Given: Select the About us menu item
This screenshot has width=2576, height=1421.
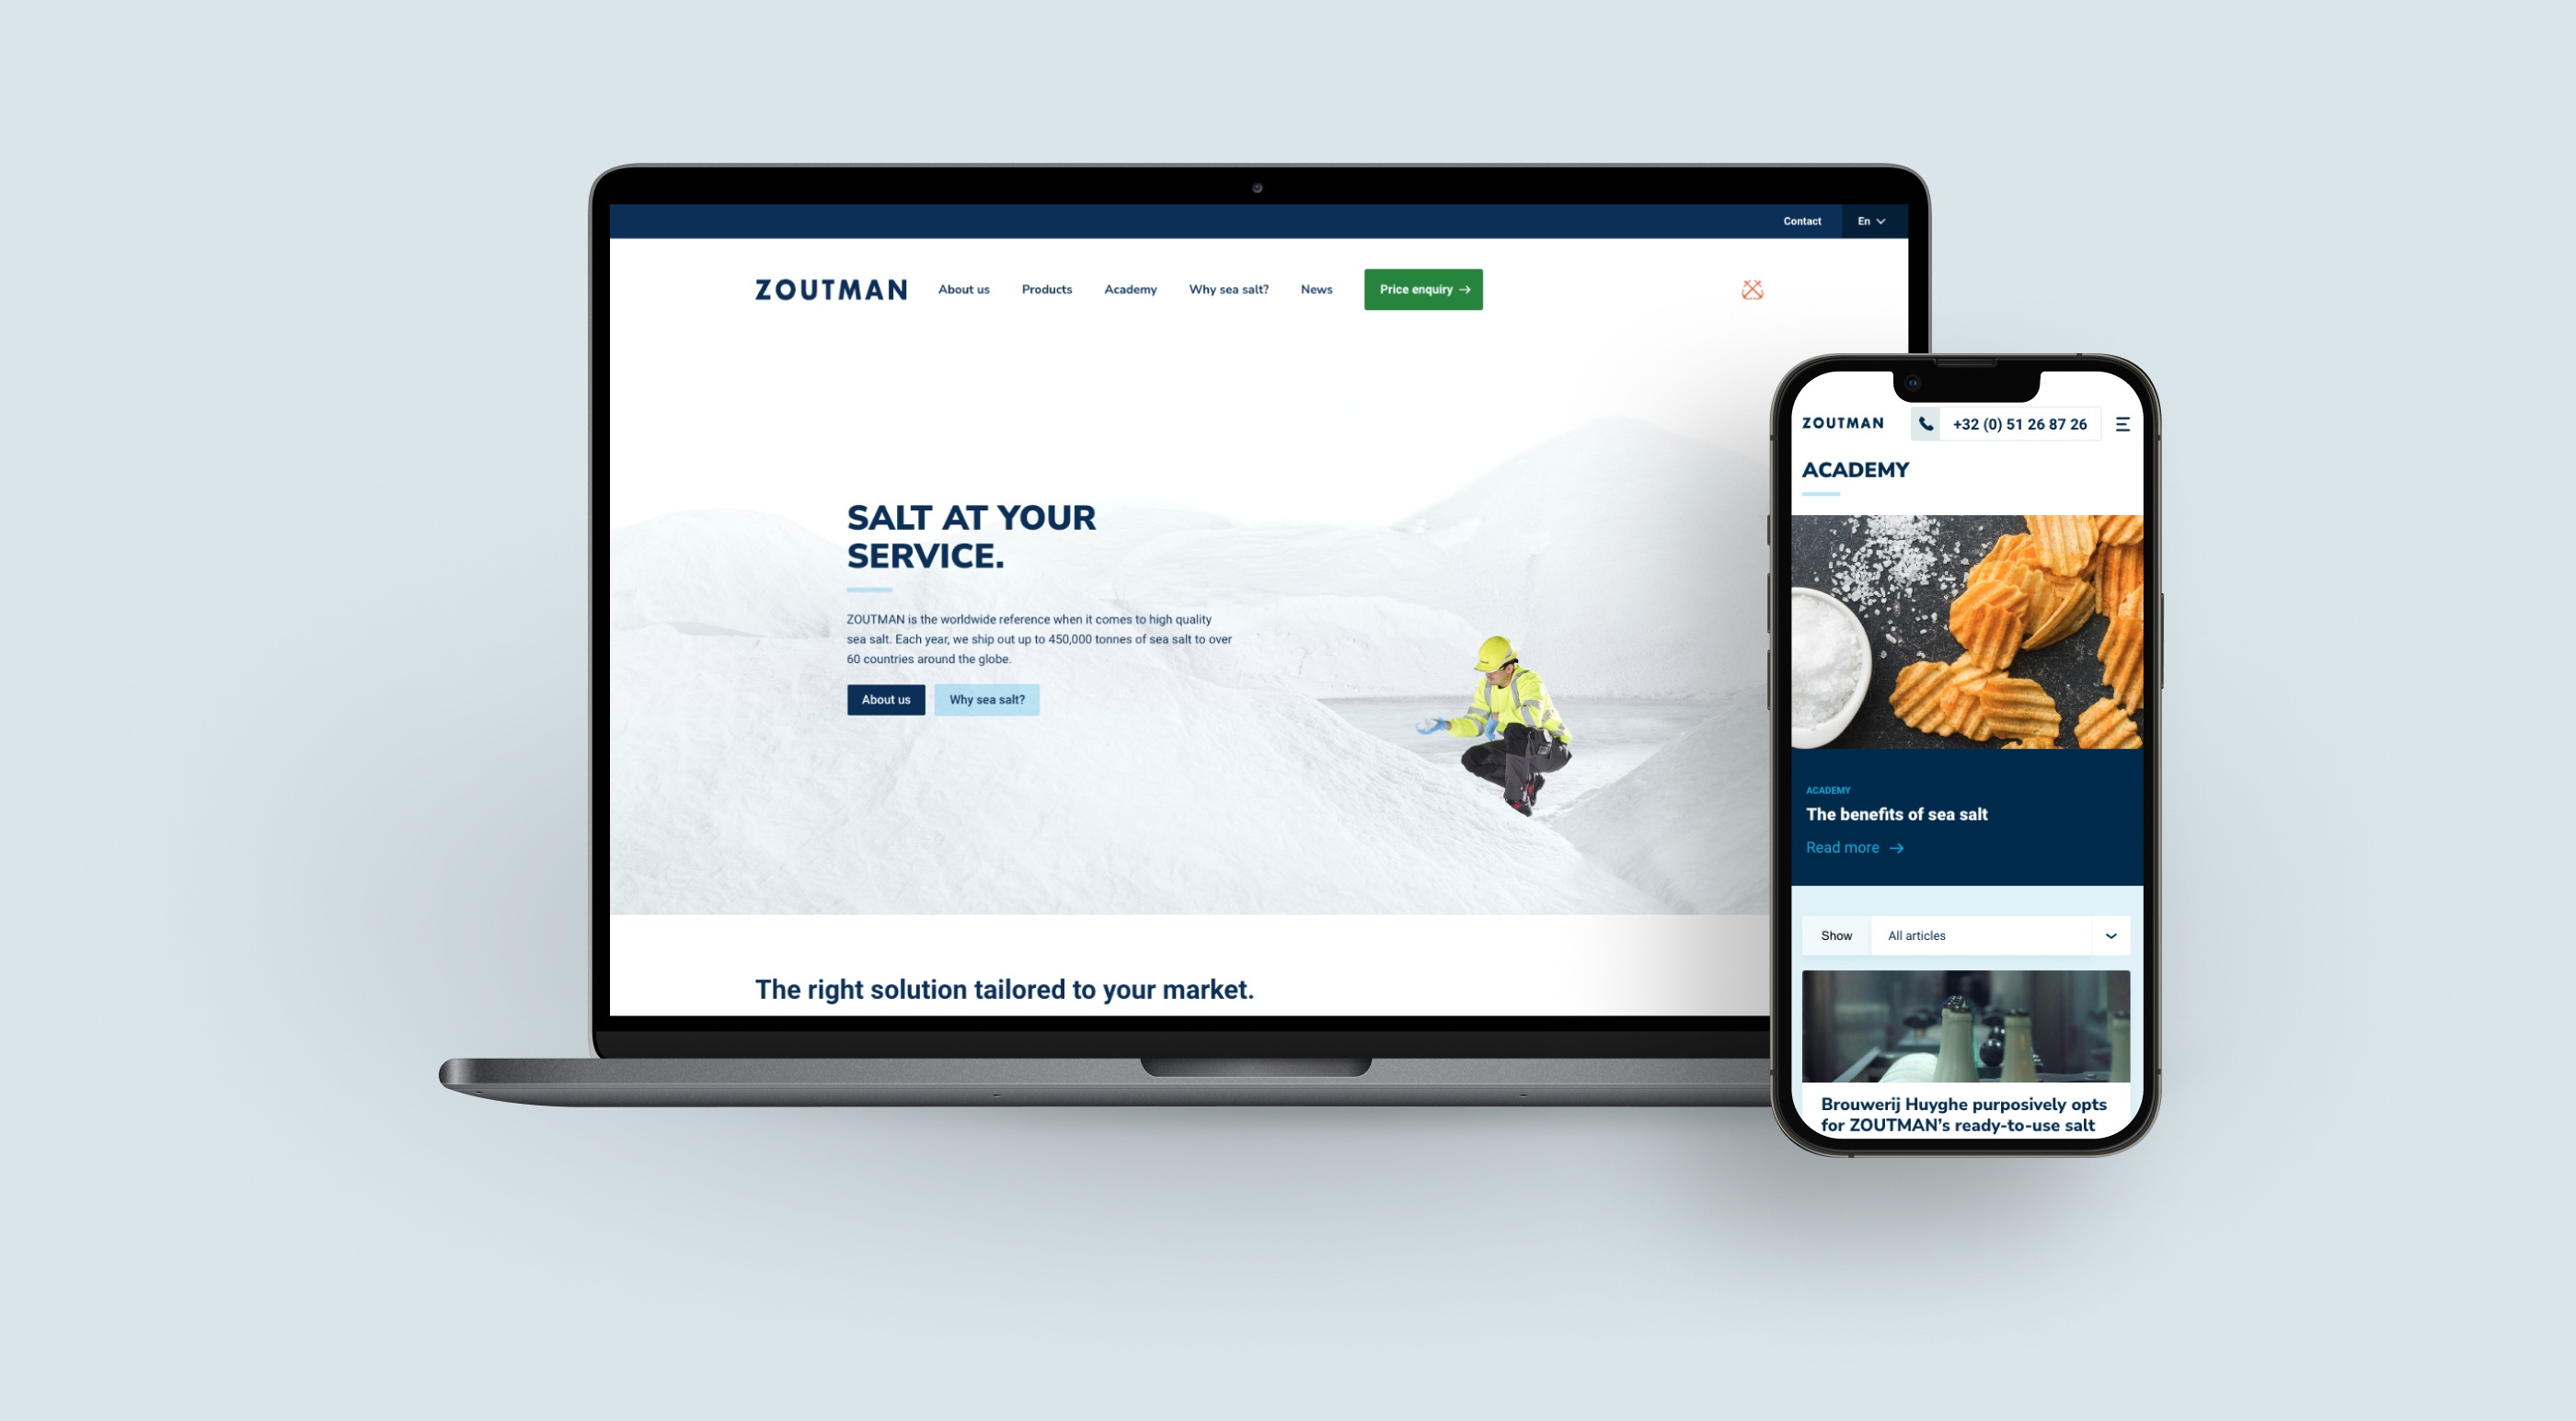Looking at the screenshot, I should click(964, 289).
